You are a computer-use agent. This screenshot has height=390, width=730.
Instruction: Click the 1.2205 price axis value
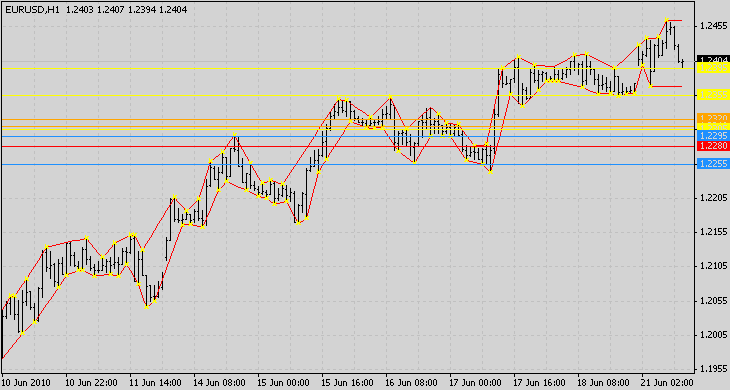pos(714,198)
